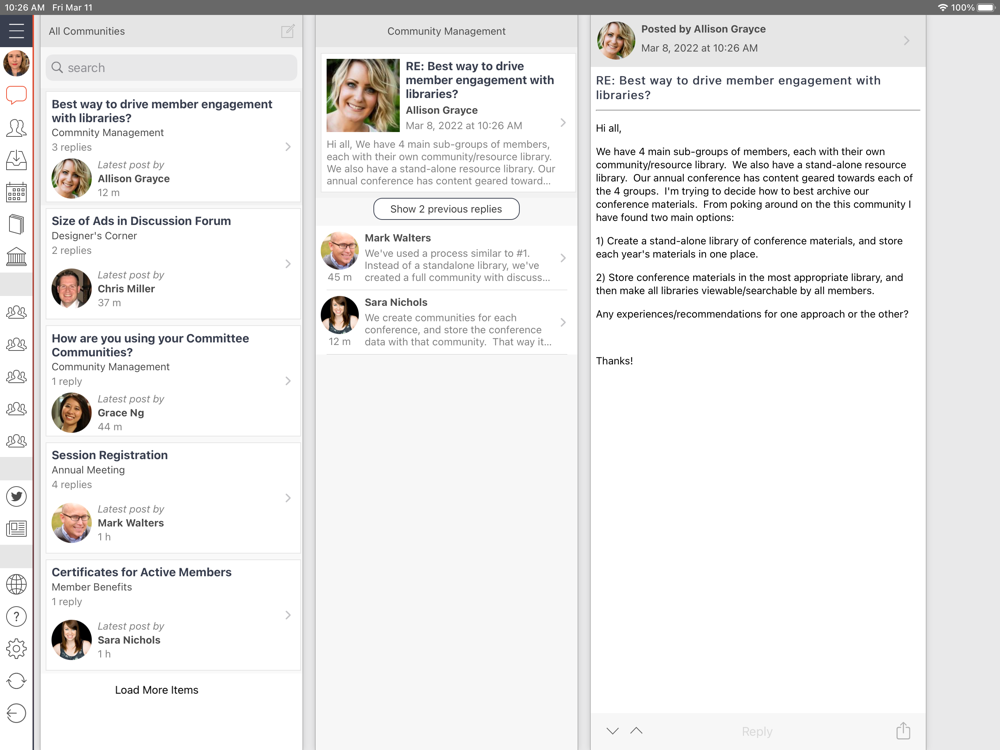Tap the Reply button in the post footer
The height and width of the screenshot is (750, 1000).
[x=757, y=732]
